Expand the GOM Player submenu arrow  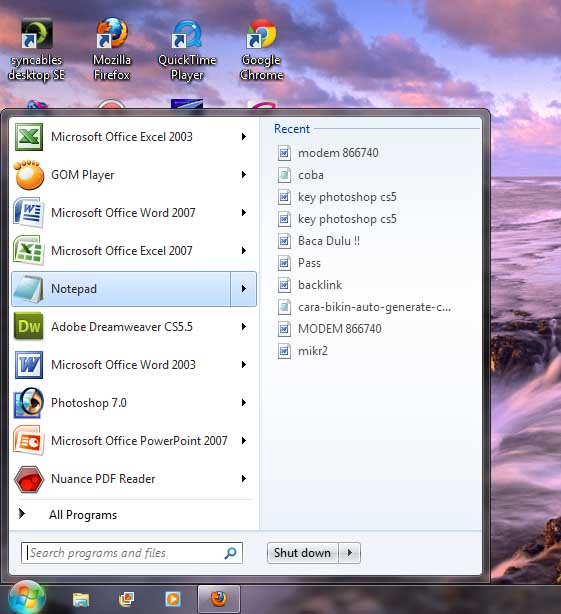(x=244, y=175)
